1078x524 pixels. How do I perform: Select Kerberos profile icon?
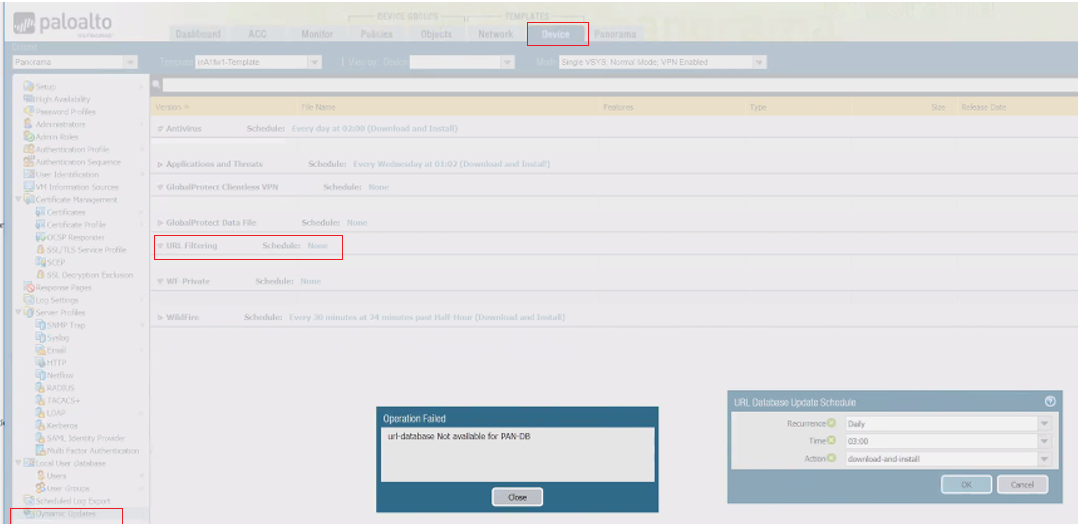(x=40, y=426)
